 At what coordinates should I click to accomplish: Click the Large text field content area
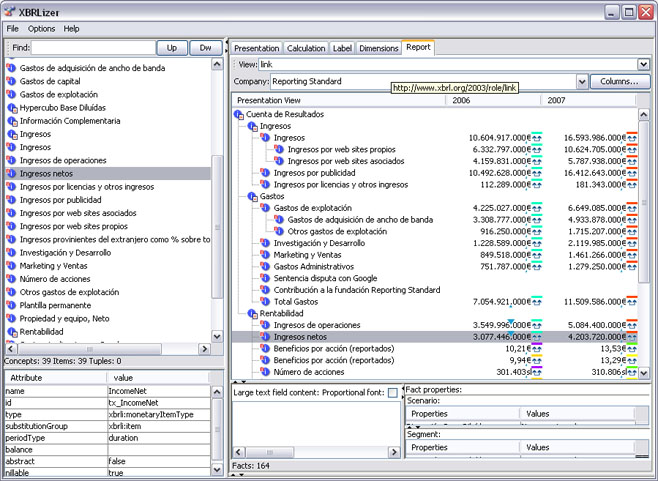[x=316, y=423]
